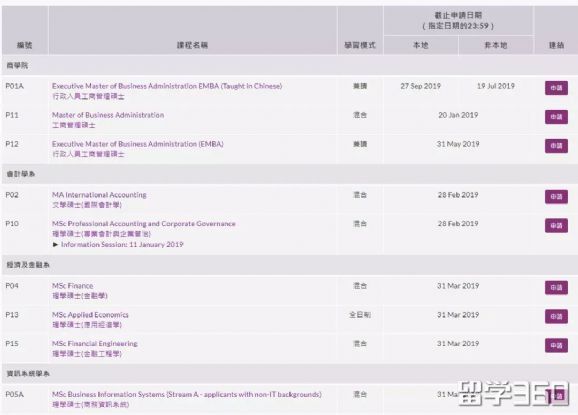Click the 本地 deadline column header

tap(421, 45)
